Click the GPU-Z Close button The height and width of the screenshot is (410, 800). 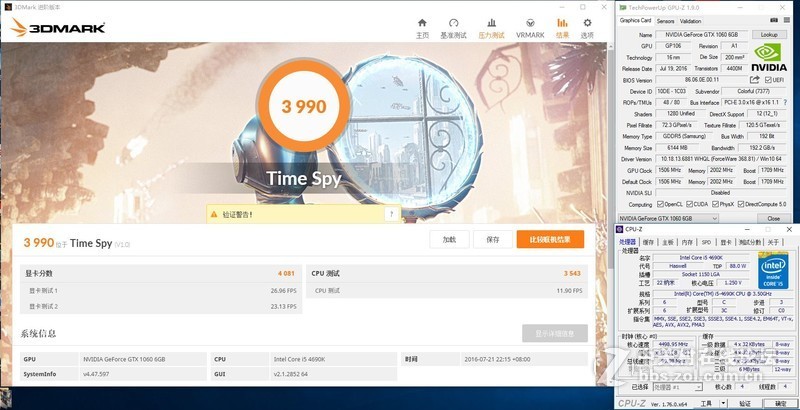pos(773,218)
